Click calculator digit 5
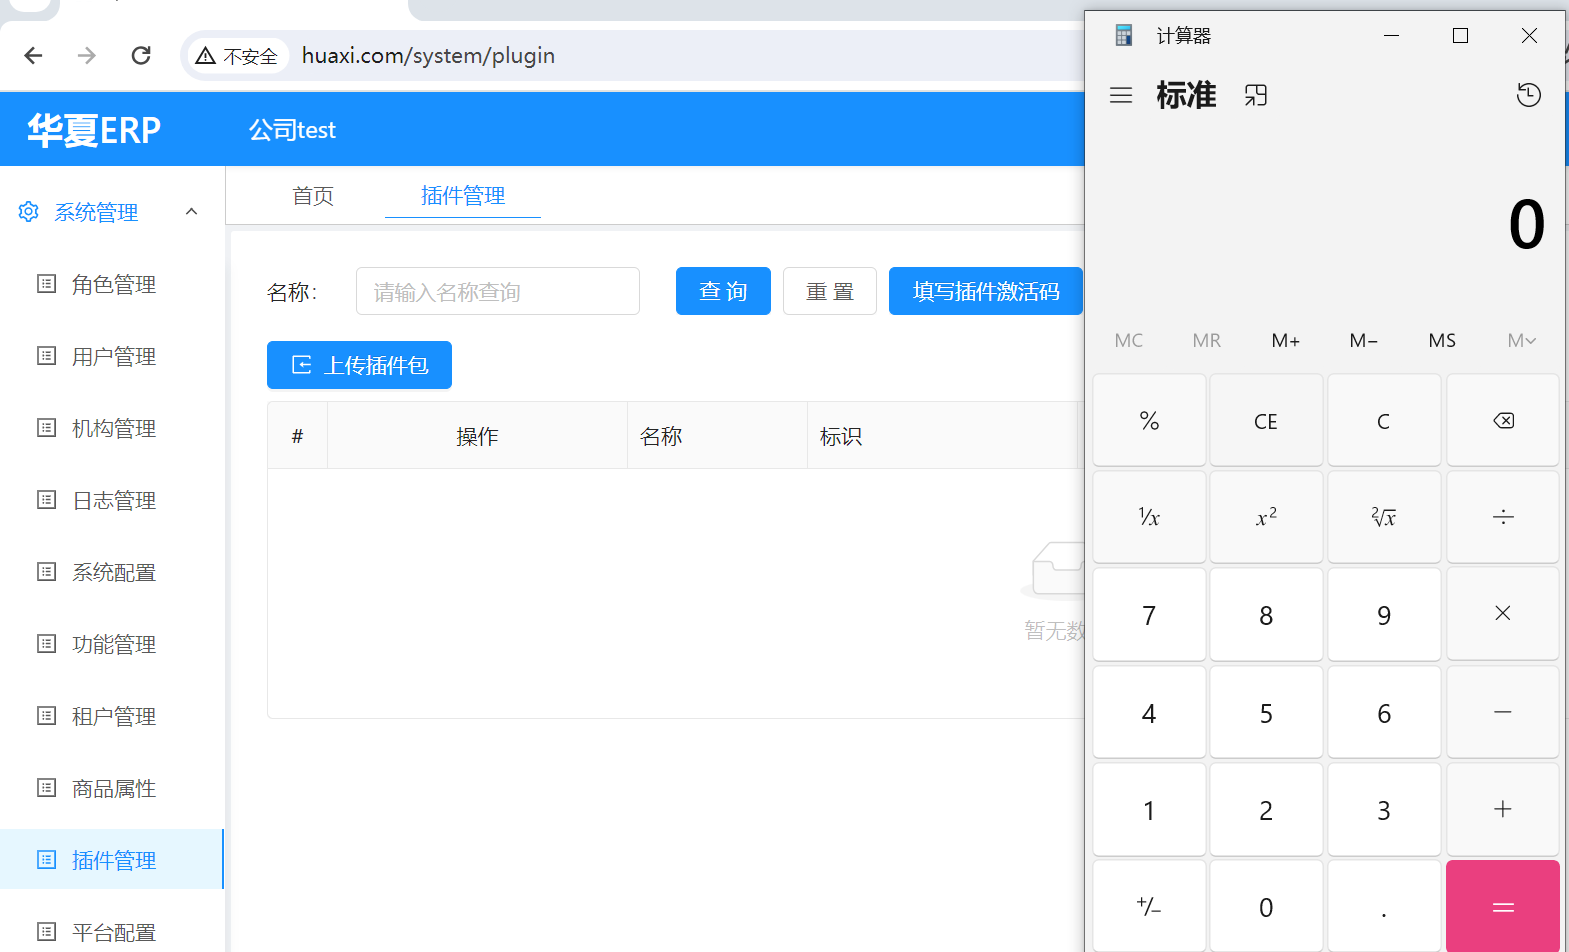This screenshot has width=1569, height=952. 1266,712
